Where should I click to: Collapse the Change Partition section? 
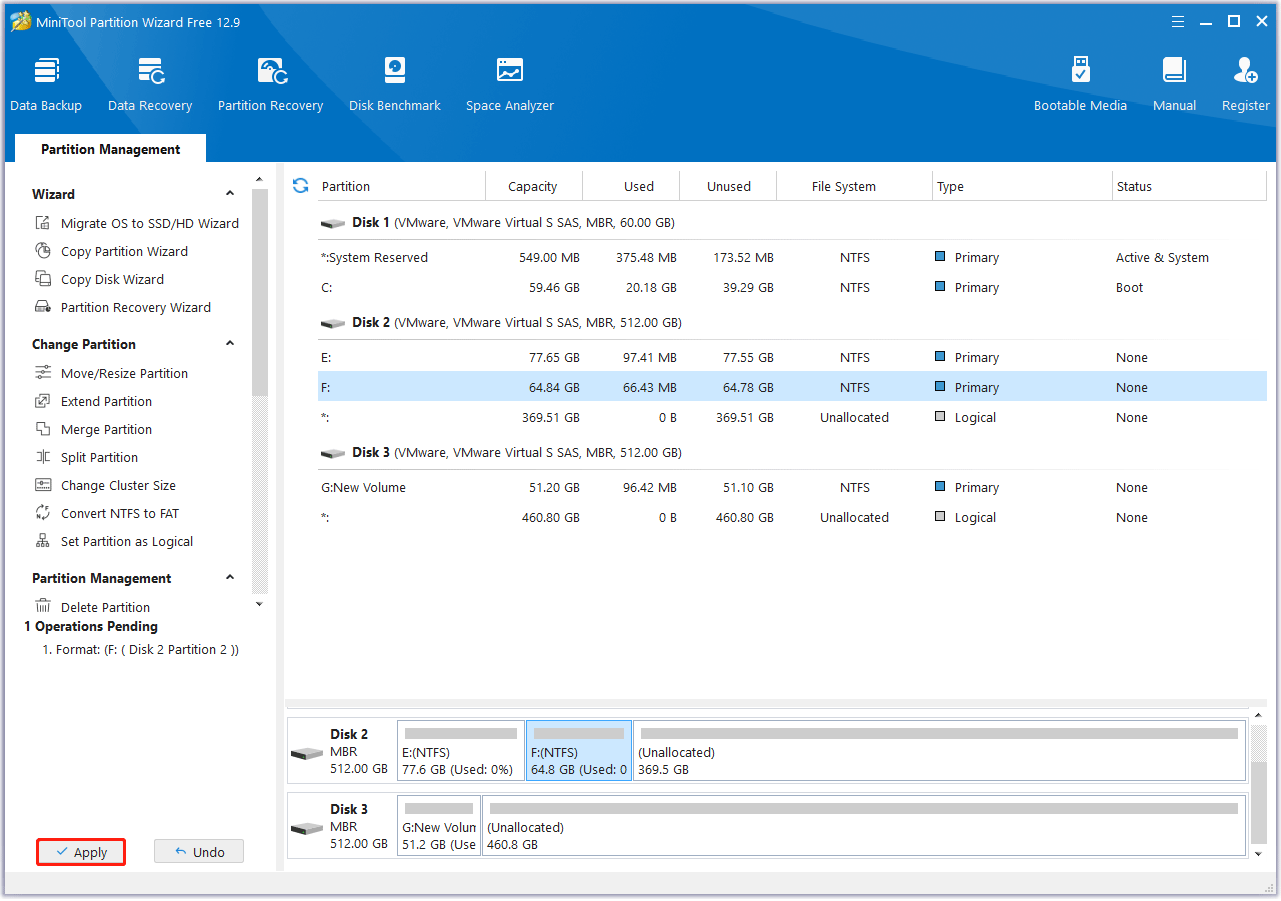[230, 344]
